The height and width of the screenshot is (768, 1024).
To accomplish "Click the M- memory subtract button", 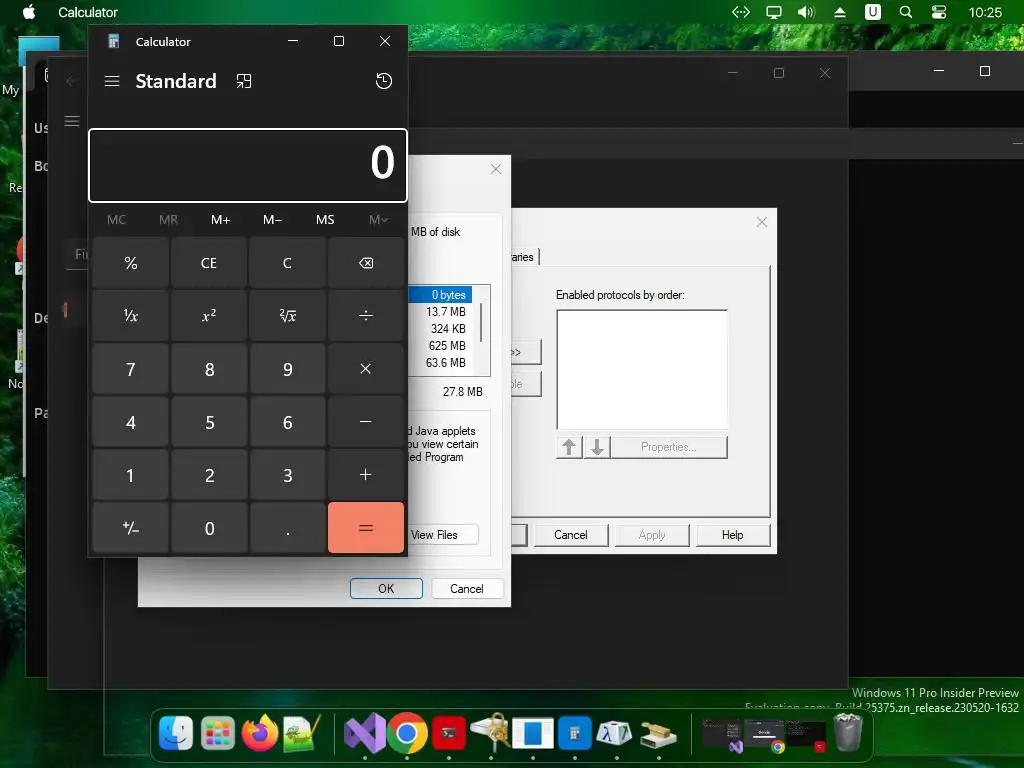I will [272, 219].
